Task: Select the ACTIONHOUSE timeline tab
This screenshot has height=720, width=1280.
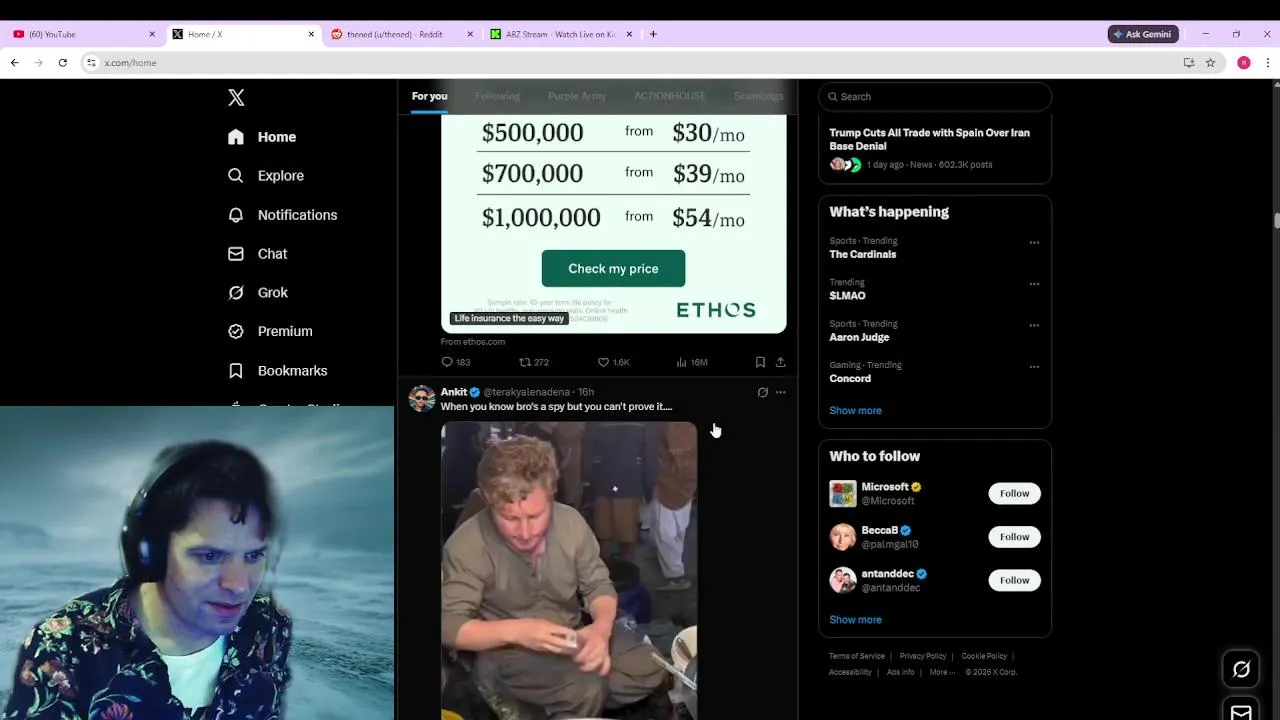Action: point(670,96)
